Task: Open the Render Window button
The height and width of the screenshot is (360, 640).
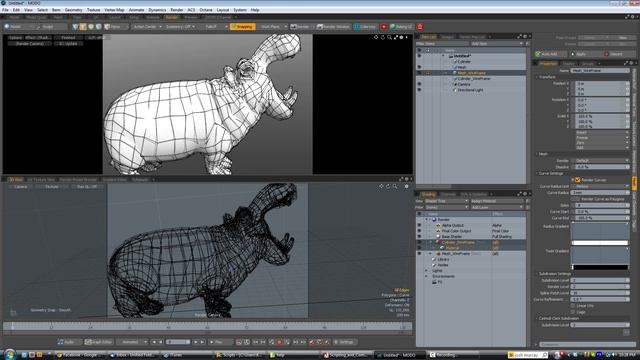Action: point(333,27)
